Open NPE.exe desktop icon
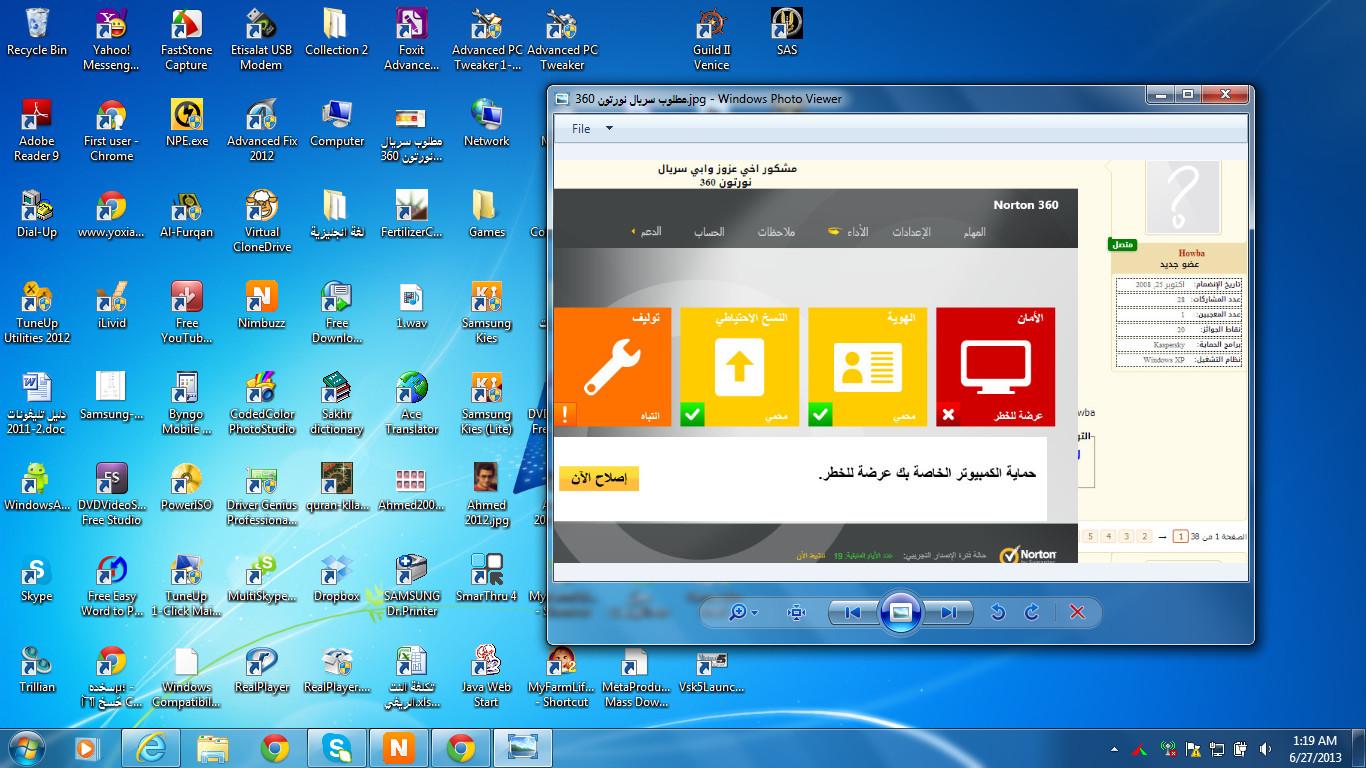This screenshot has width=1366, height=768. click(x=187, y=124)
